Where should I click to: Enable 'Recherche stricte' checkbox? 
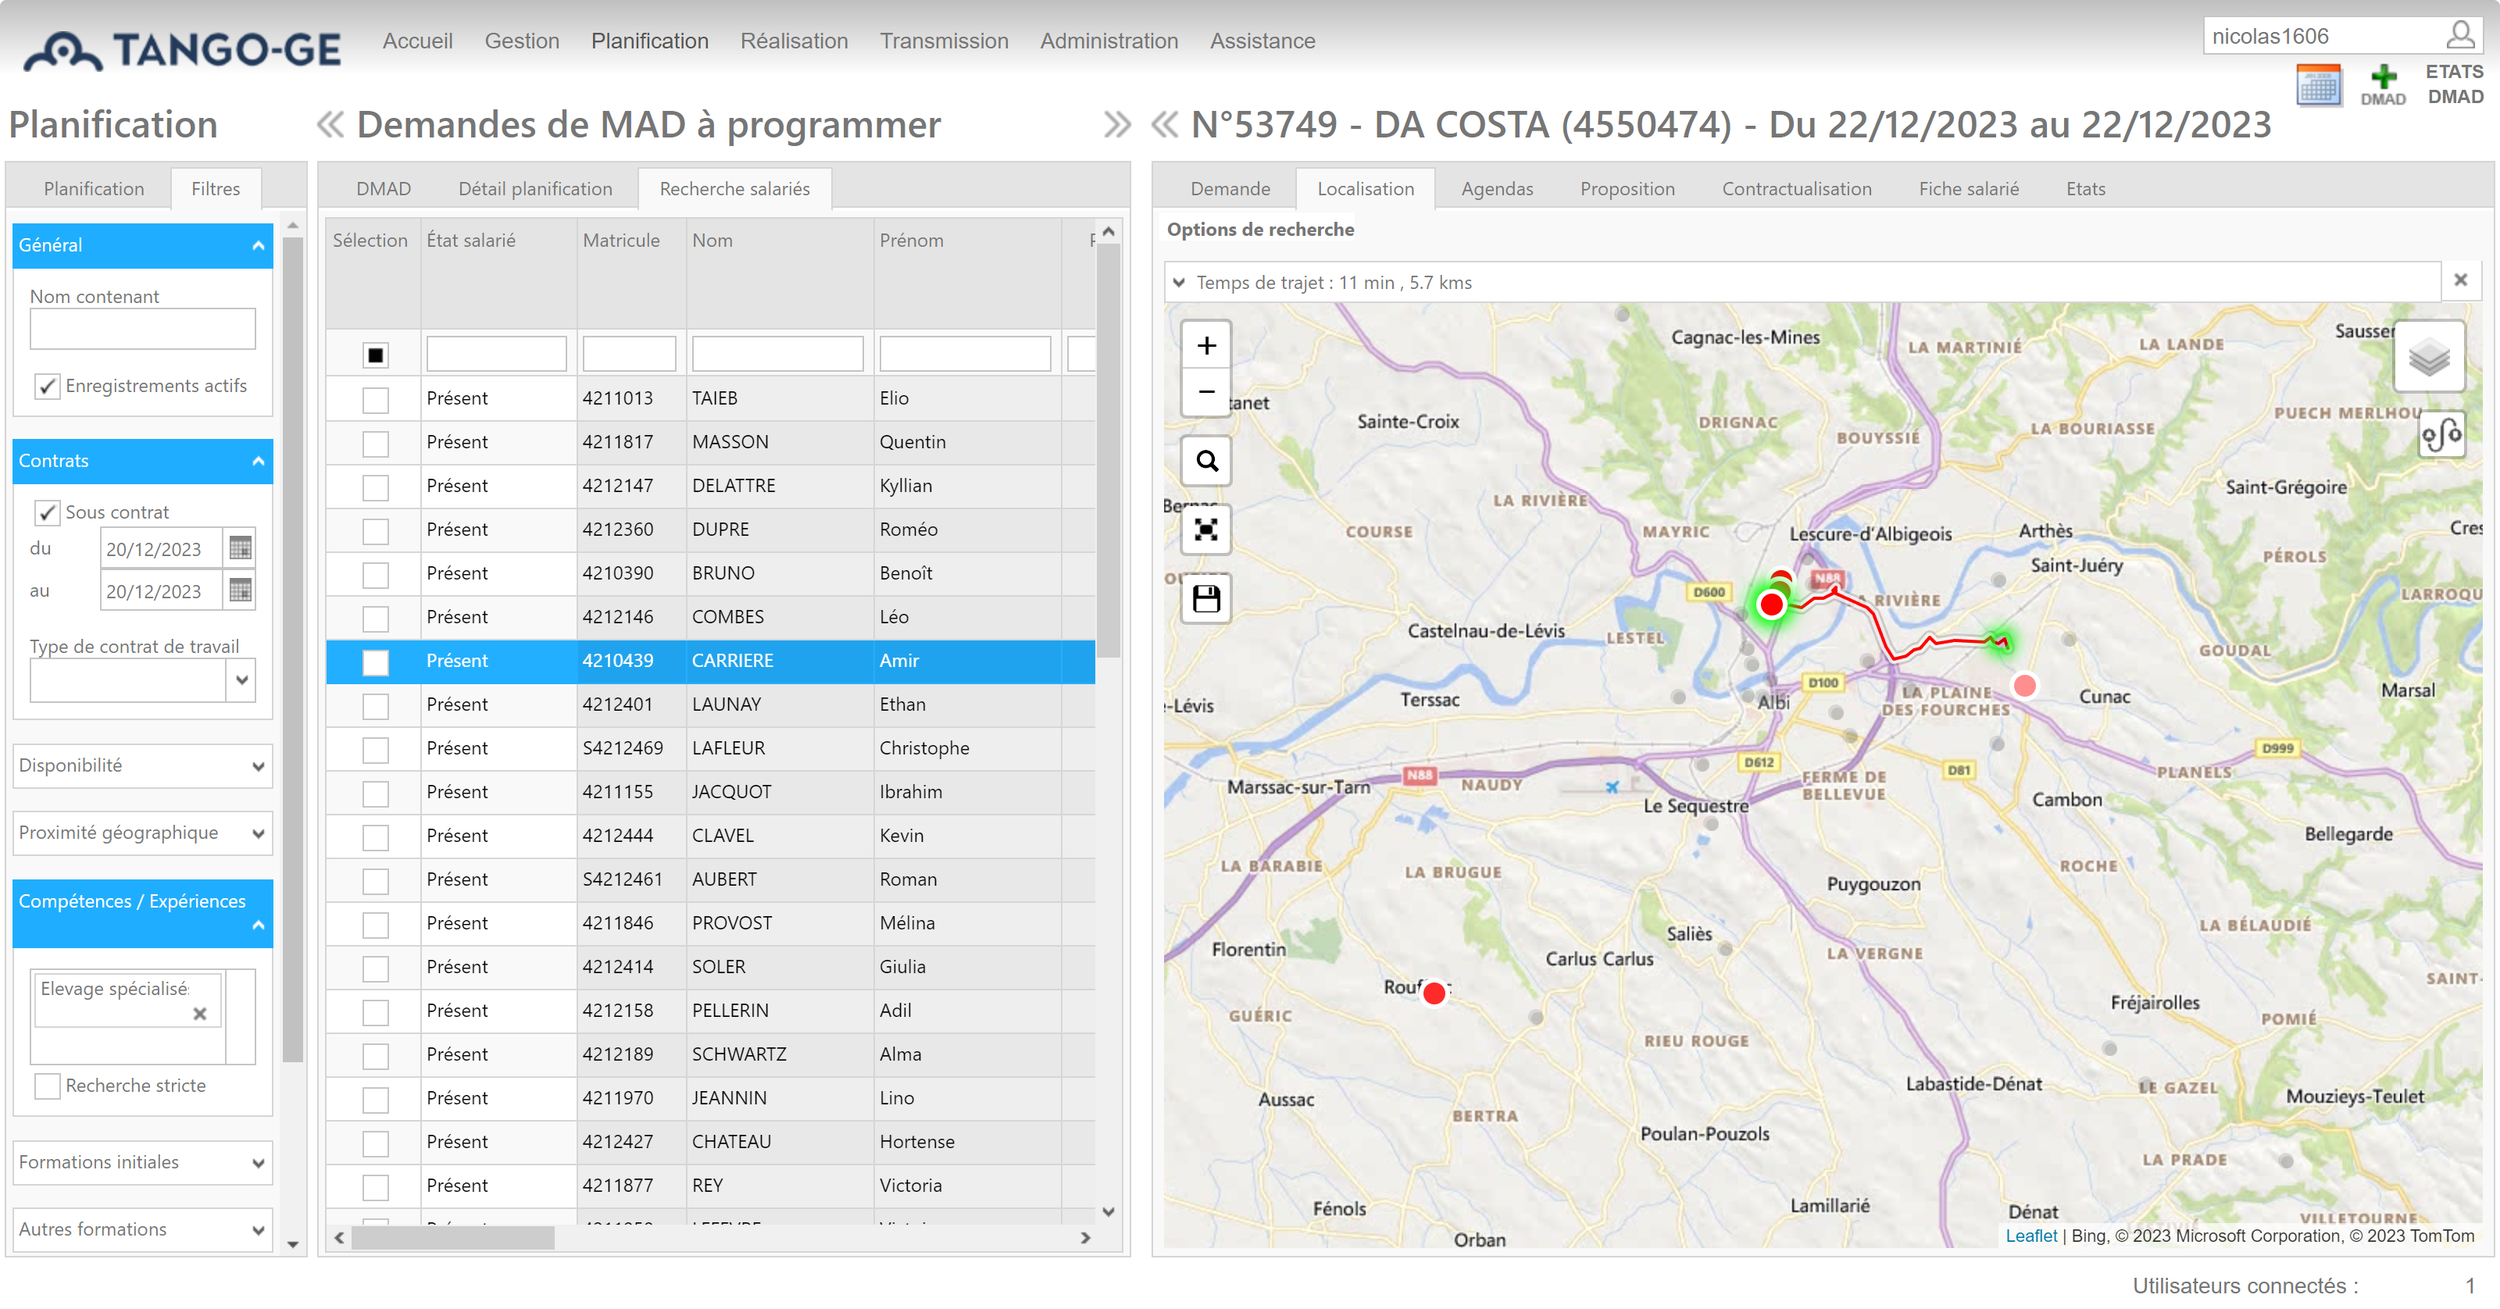[47, 1085]
